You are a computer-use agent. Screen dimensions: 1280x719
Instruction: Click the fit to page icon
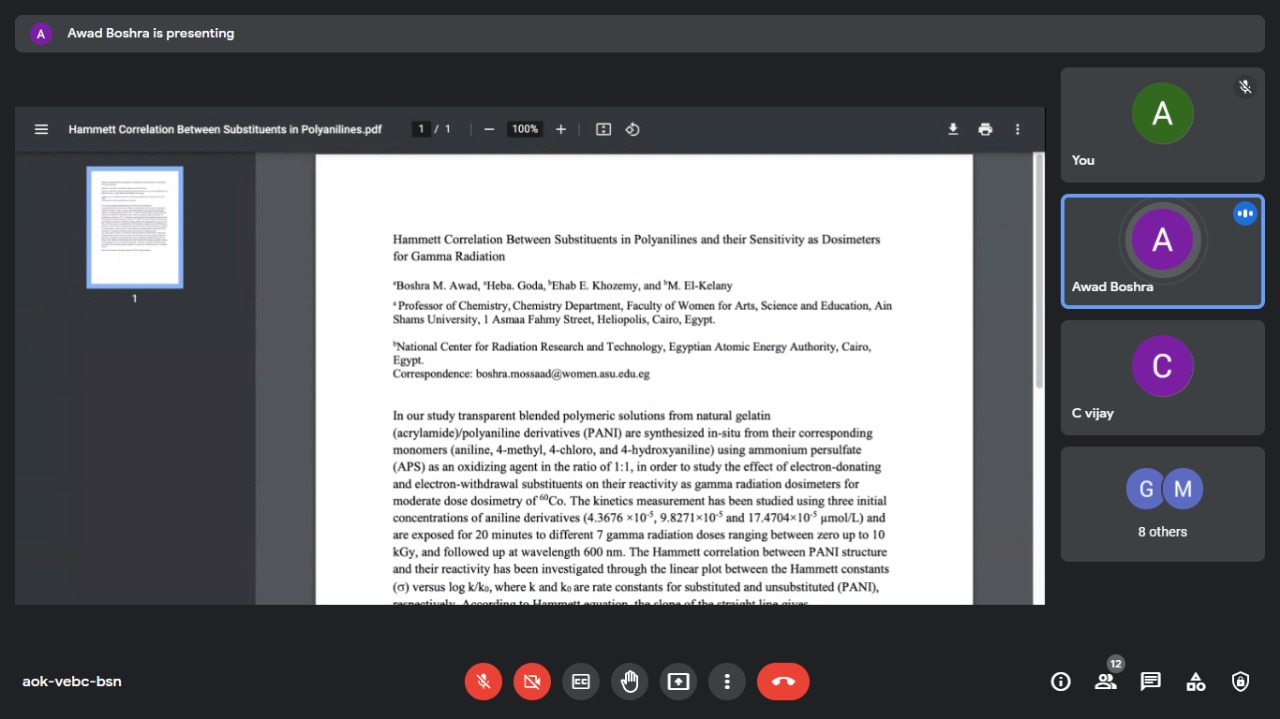tap(603, 129)
